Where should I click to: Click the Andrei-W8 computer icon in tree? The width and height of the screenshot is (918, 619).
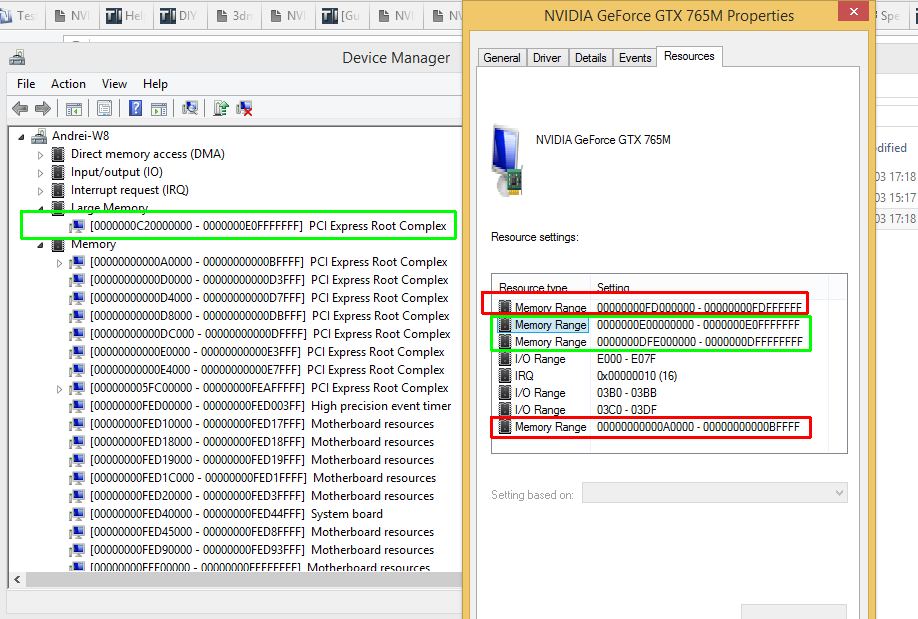tap(39, 136)
